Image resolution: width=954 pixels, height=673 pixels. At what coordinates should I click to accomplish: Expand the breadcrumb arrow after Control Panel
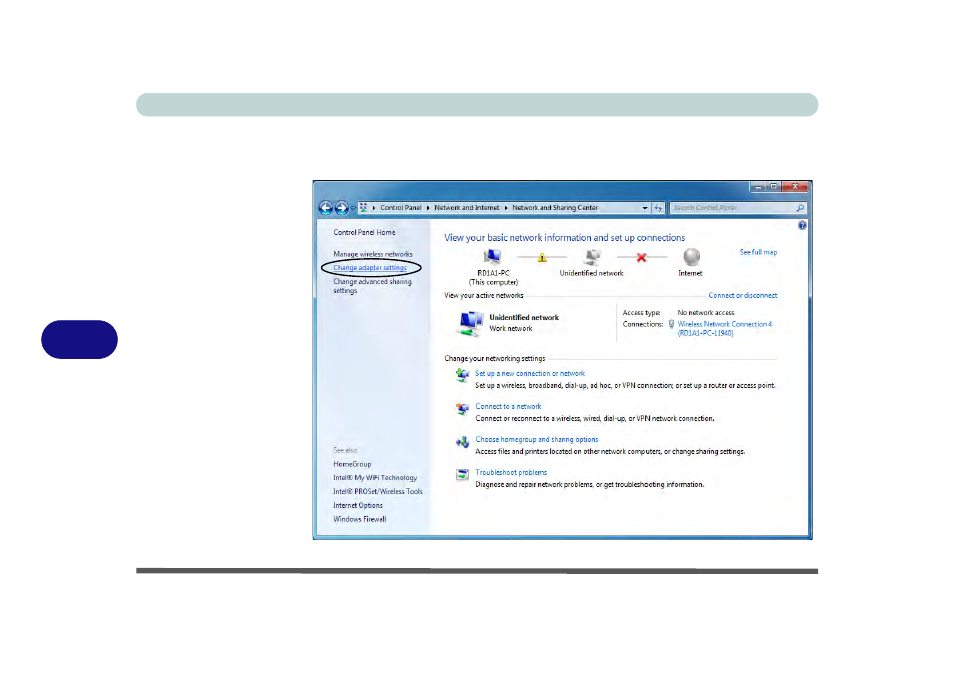point(428,208)
